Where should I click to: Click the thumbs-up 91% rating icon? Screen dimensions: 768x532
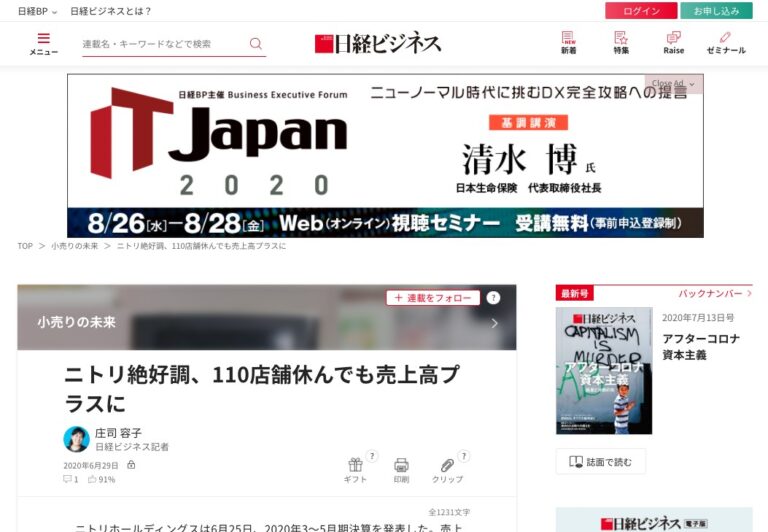[x=92, y=479]
